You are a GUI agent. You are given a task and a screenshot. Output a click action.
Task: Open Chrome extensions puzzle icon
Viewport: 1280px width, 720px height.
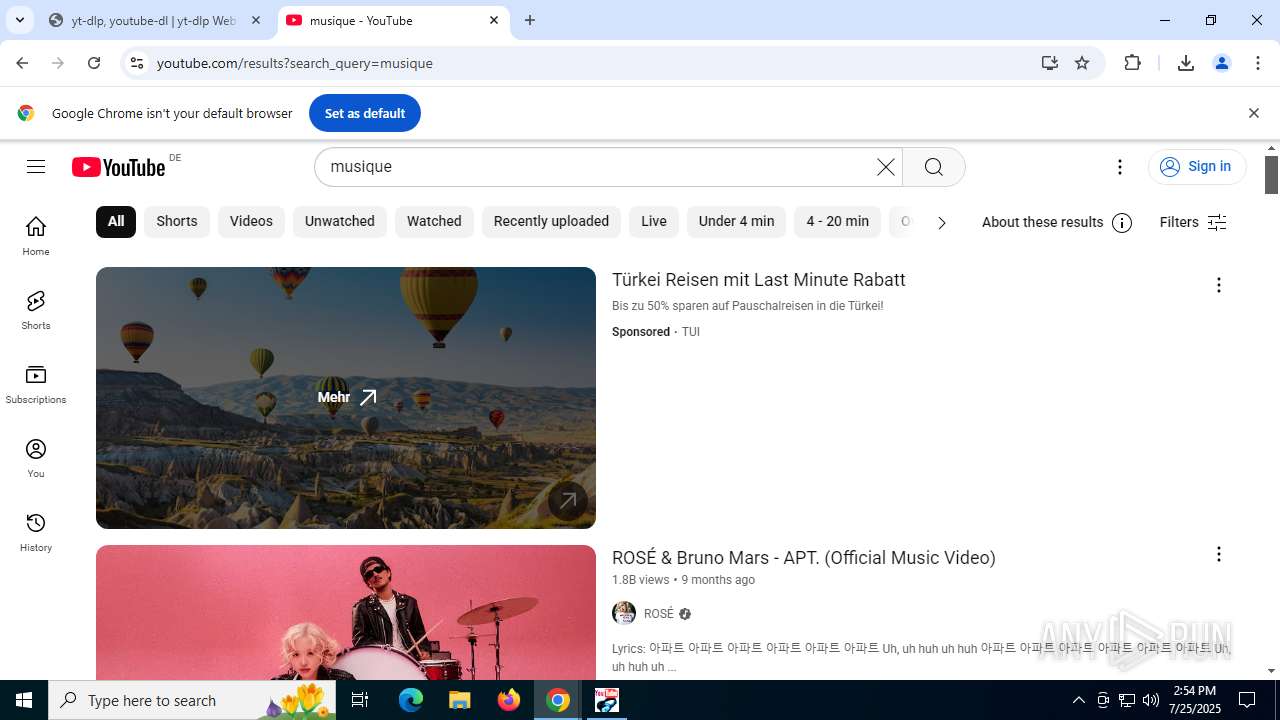point(1132,63)
